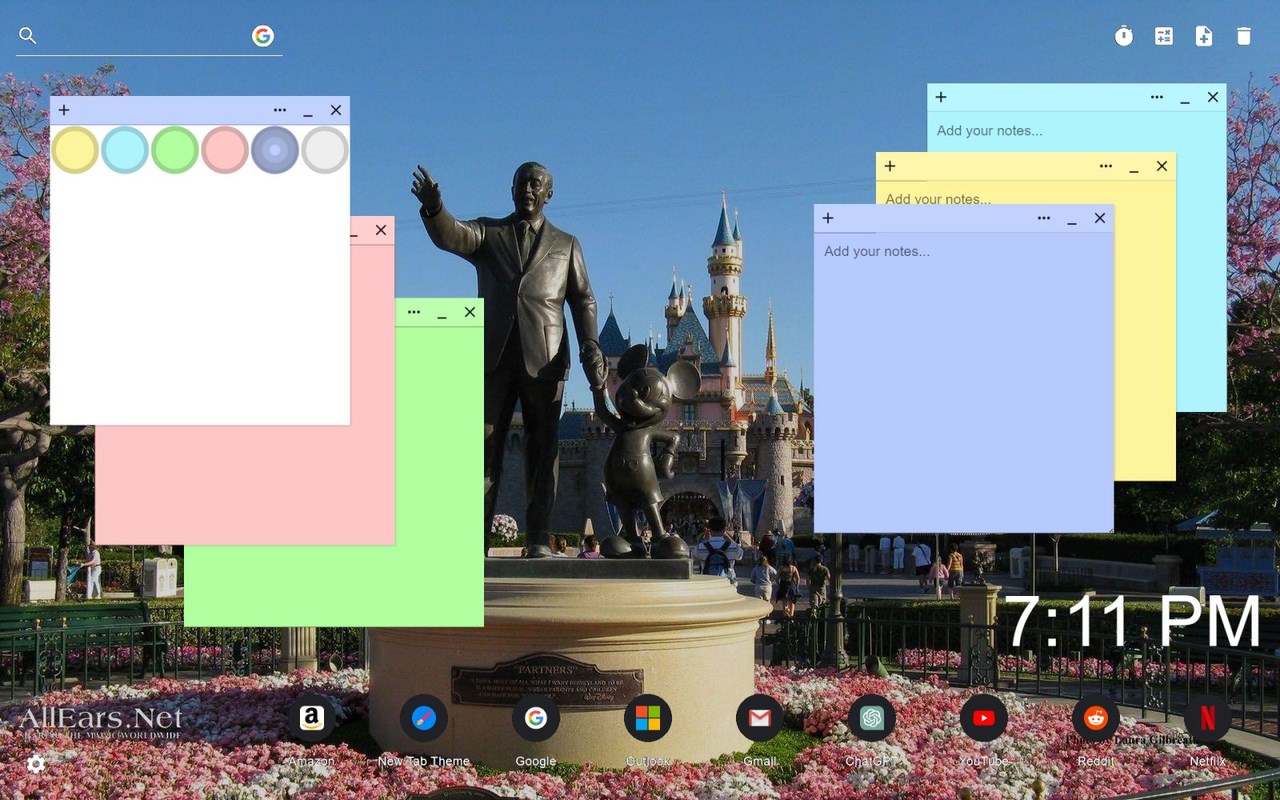Image resolution: width=1280 pixels, height=800 pixels.
Task: Minimize the cyan sticky note
Action: 1185,97
